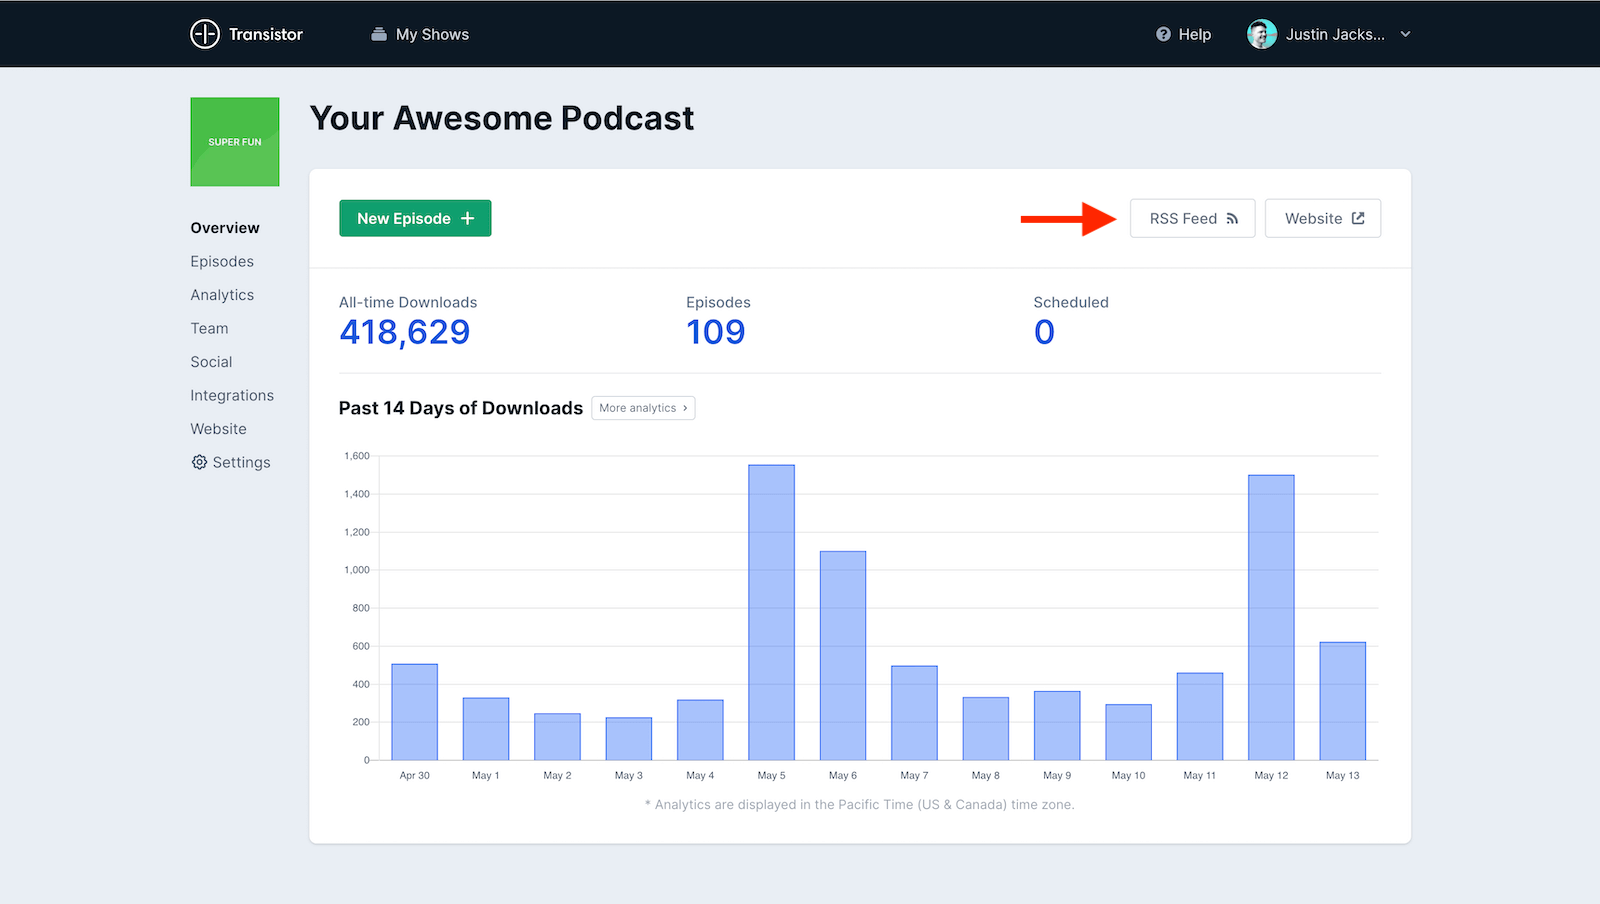Image resolution: width=1600 pixels, height=904 pixels.
Task: Click the green SUPER FUN podcast artwork
Action: pos(235,142)
